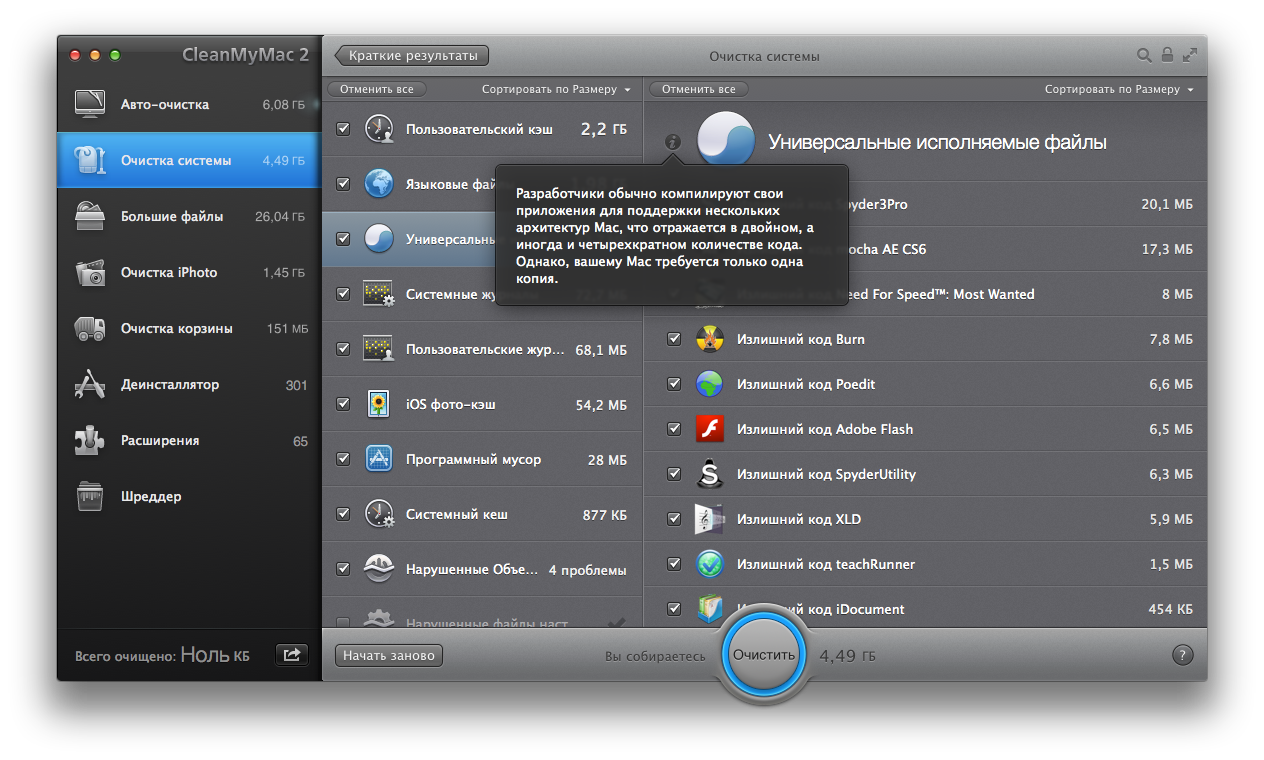The width and height of the screenshot is (1264, 760).
Task: Uncheck Языковые файлы checkbox
Action: pos(343,184)
